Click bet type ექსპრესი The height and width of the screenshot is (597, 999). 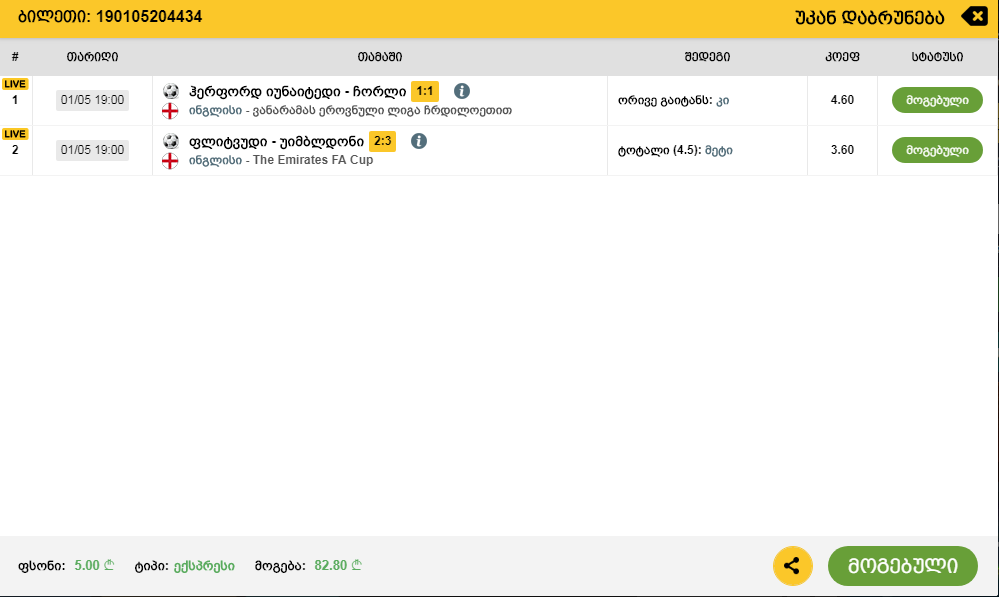pyautogui.click(x=204, y=566)
